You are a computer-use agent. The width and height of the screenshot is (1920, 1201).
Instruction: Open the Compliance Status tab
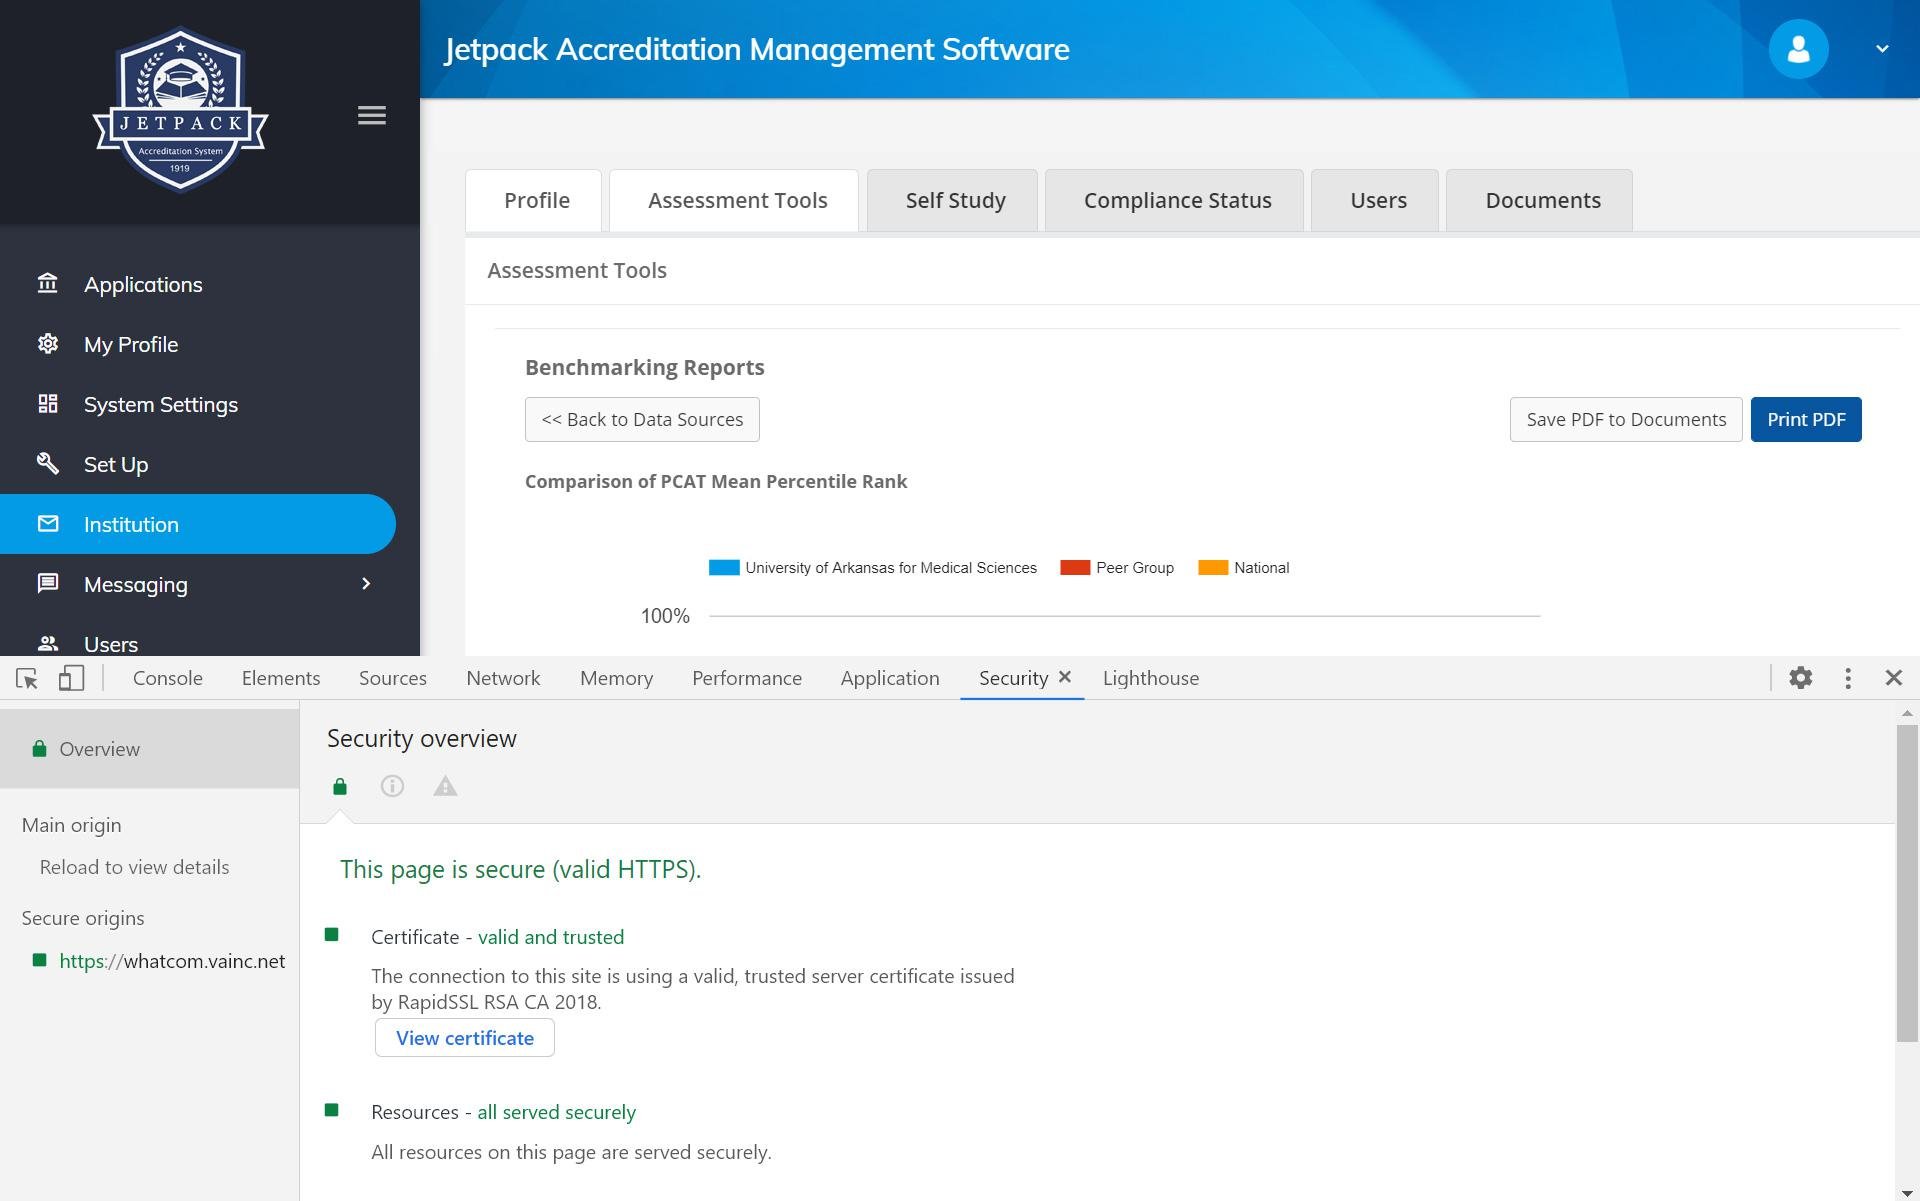pos(1176,201)
